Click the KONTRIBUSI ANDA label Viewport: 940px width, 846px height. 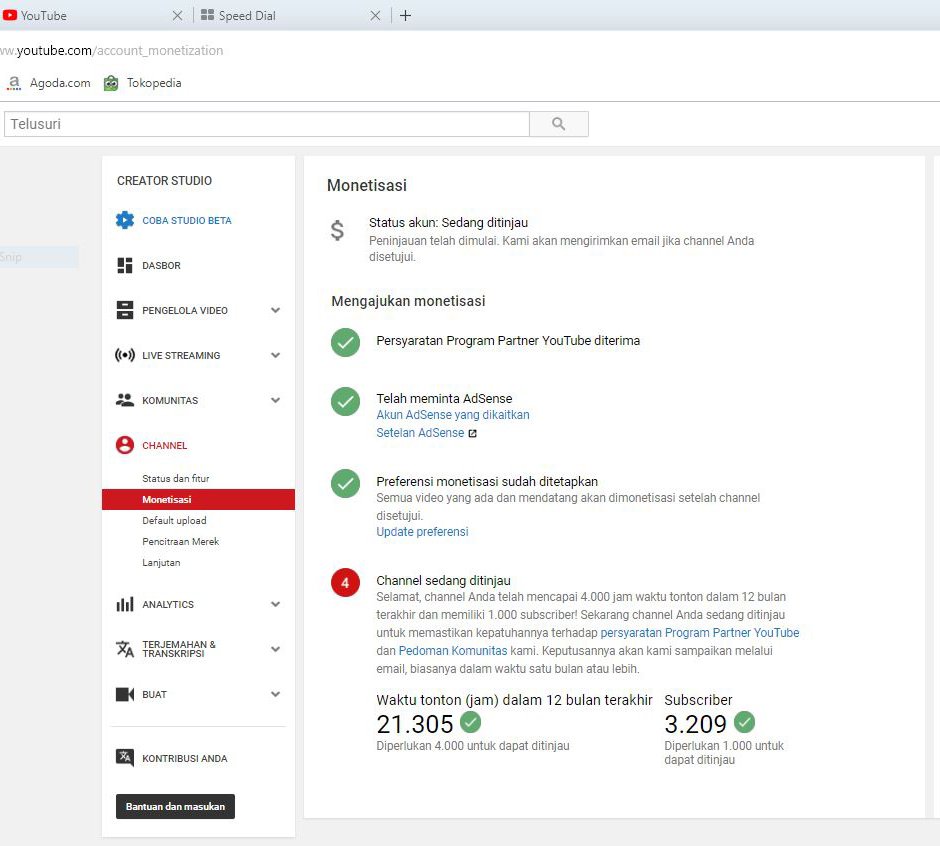click(x=185, y=758)
